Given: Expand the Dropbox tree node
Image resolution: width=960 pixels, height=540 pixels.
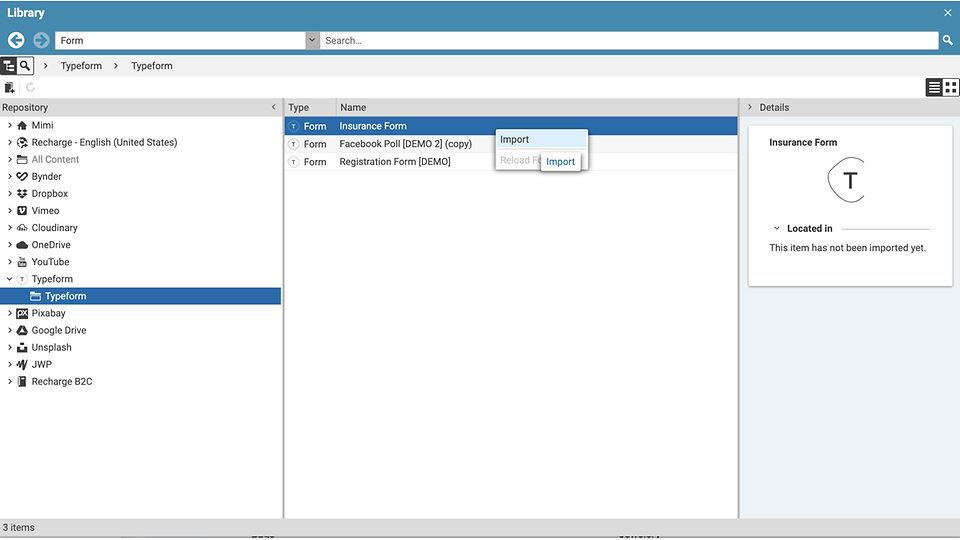Looking at the screenshot, I should (x=9, y=193).
